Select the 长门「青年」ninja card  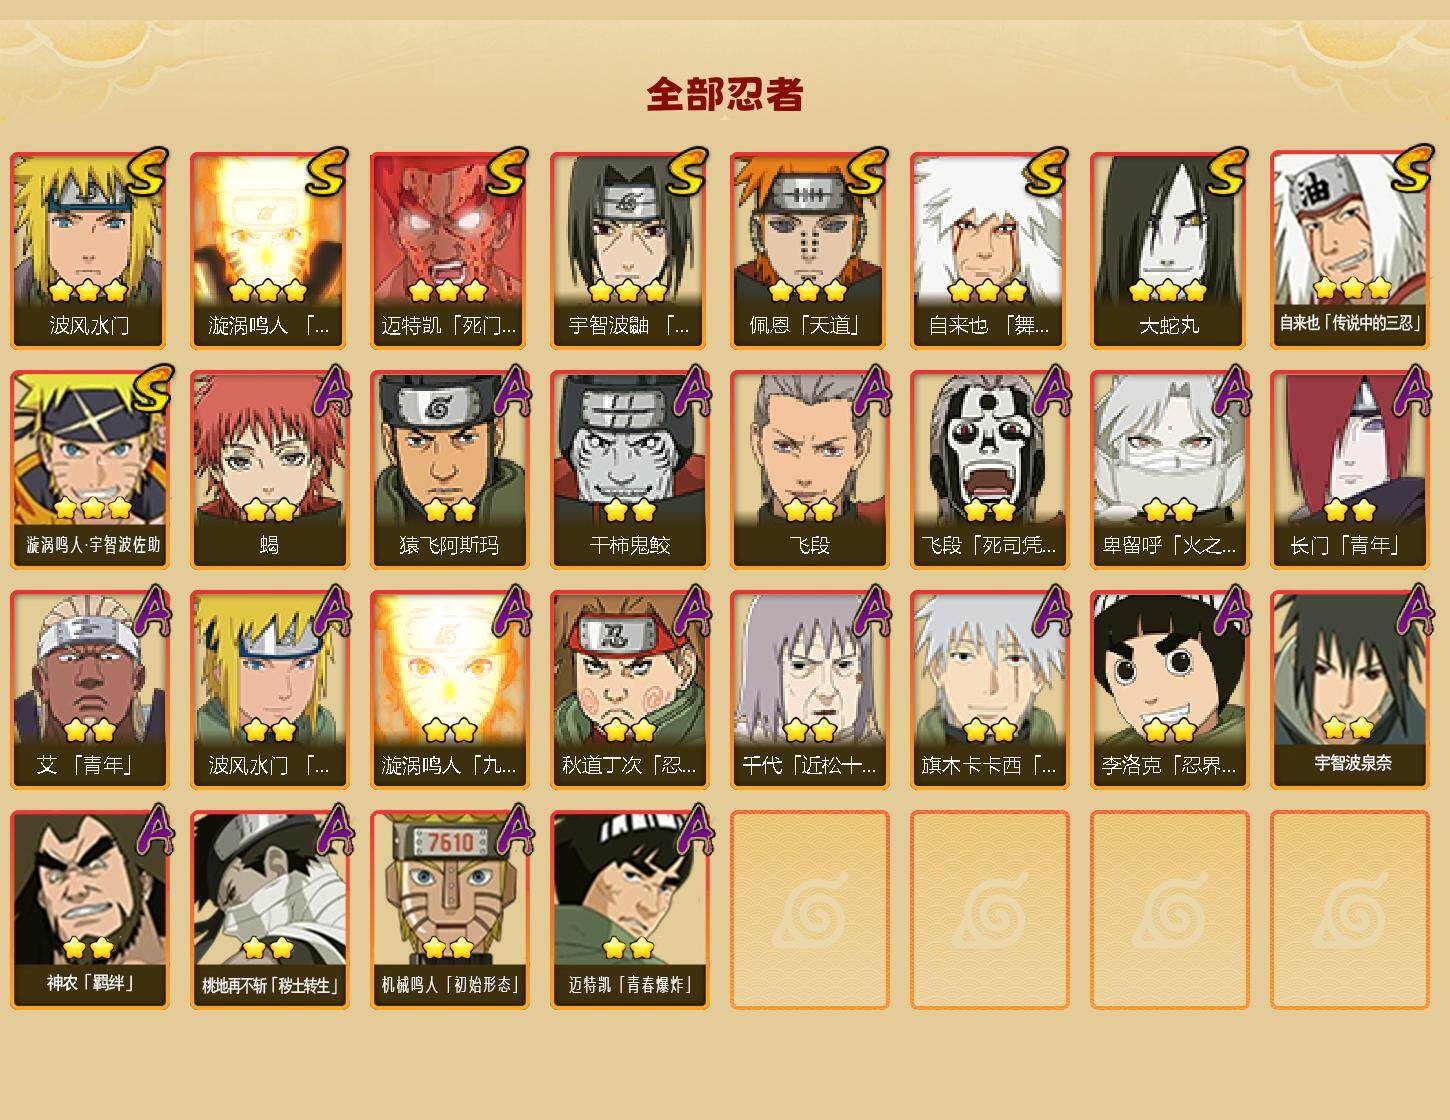pyautogui.click(x=1350, y=470)
